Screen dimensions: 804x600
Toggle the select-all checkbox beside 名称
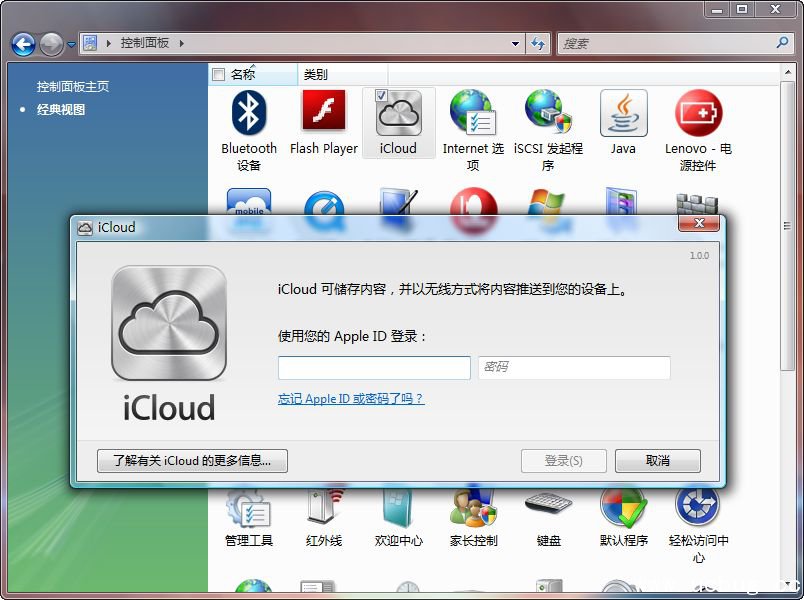[218, 74]
